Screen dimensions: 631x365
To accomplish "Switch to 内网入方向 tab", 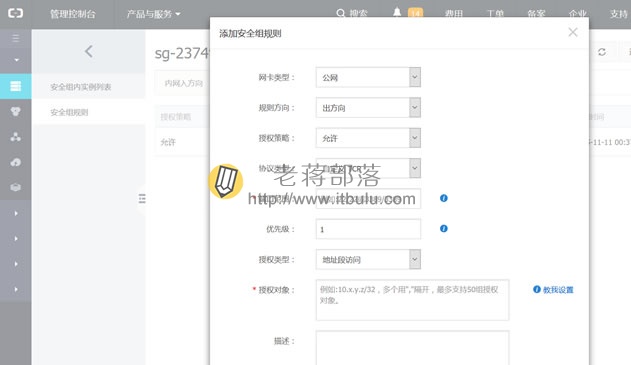I will pyautogui.click(x=184, y=83).
